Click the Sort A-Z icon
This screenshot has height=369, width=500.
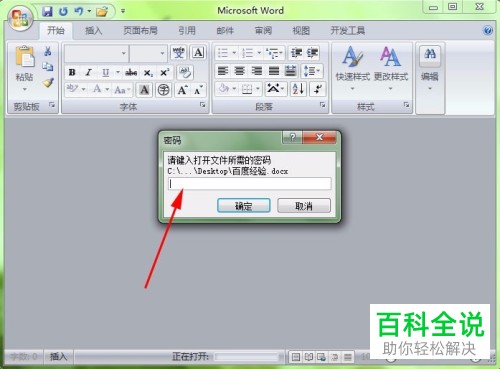click(x=298, y=89)
